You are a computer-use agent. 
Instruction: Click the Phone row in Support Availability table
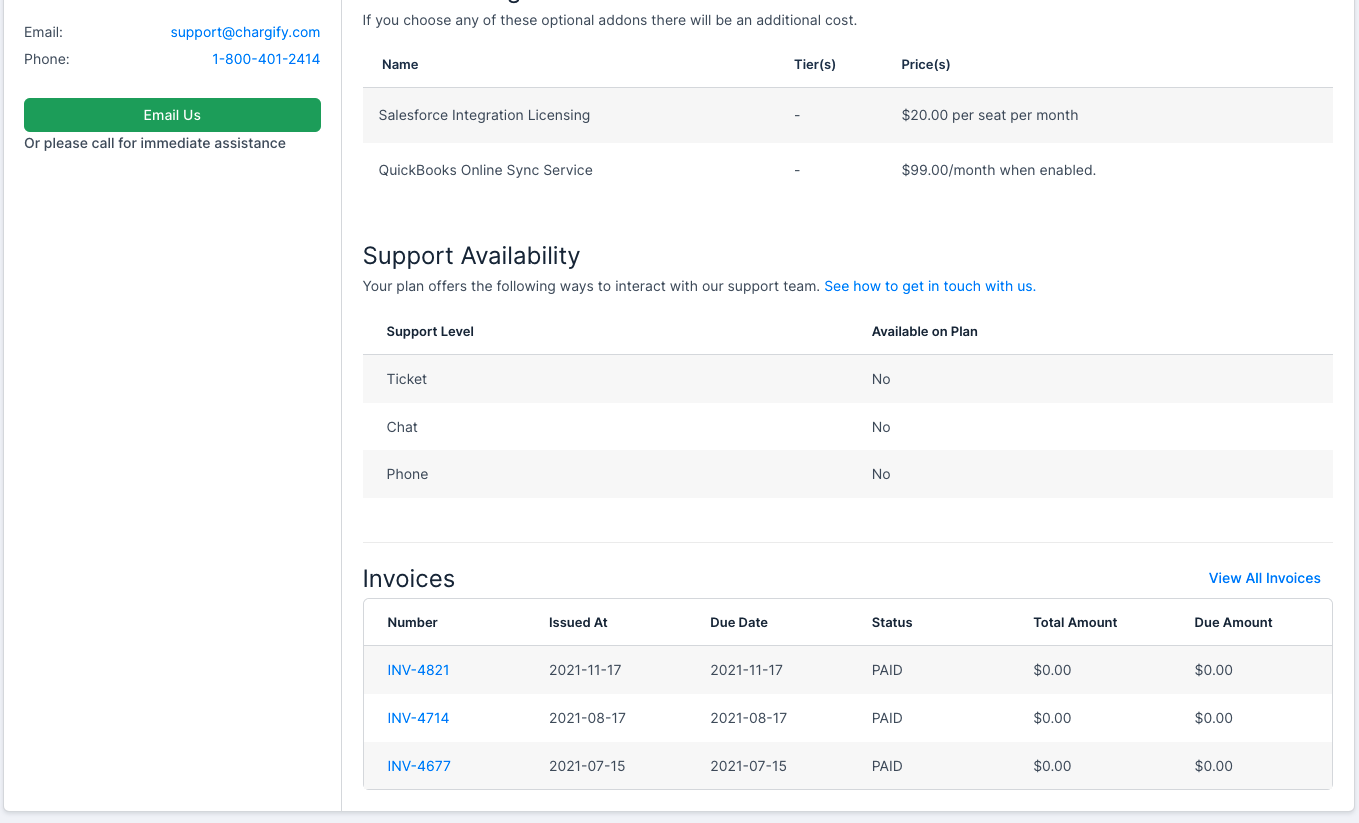pos(407,474)
